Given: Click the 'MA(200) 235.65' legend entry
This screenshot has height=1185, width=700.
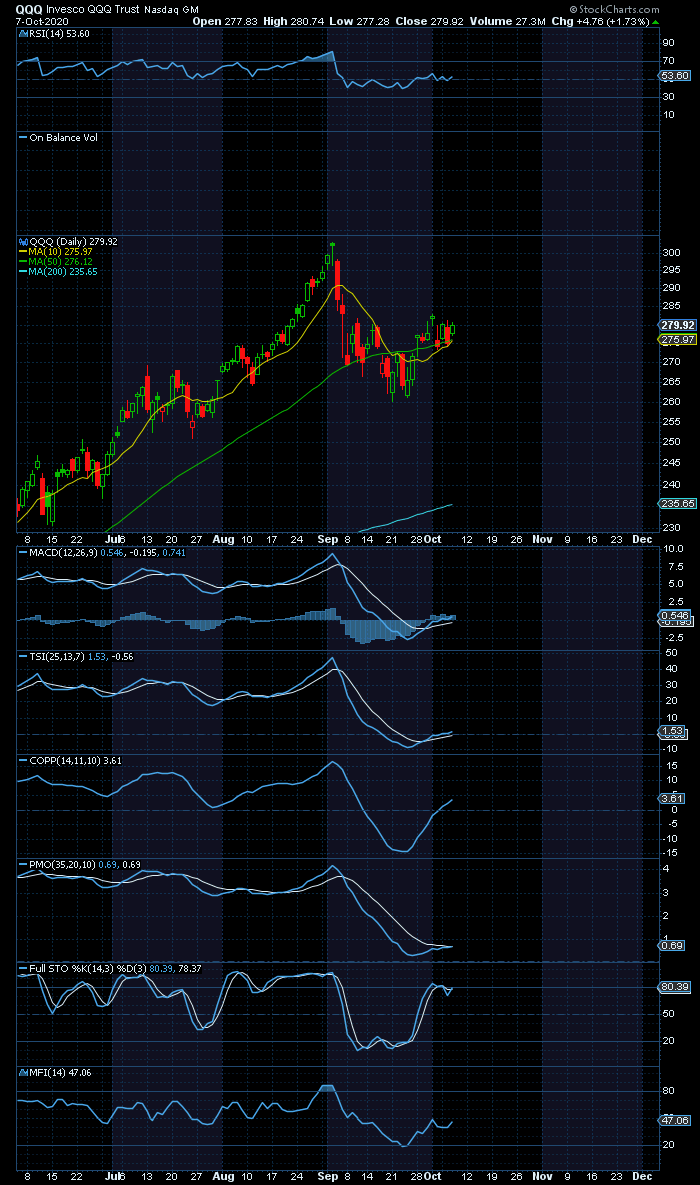Looking at the screenshot, I should tap(63, 271).
